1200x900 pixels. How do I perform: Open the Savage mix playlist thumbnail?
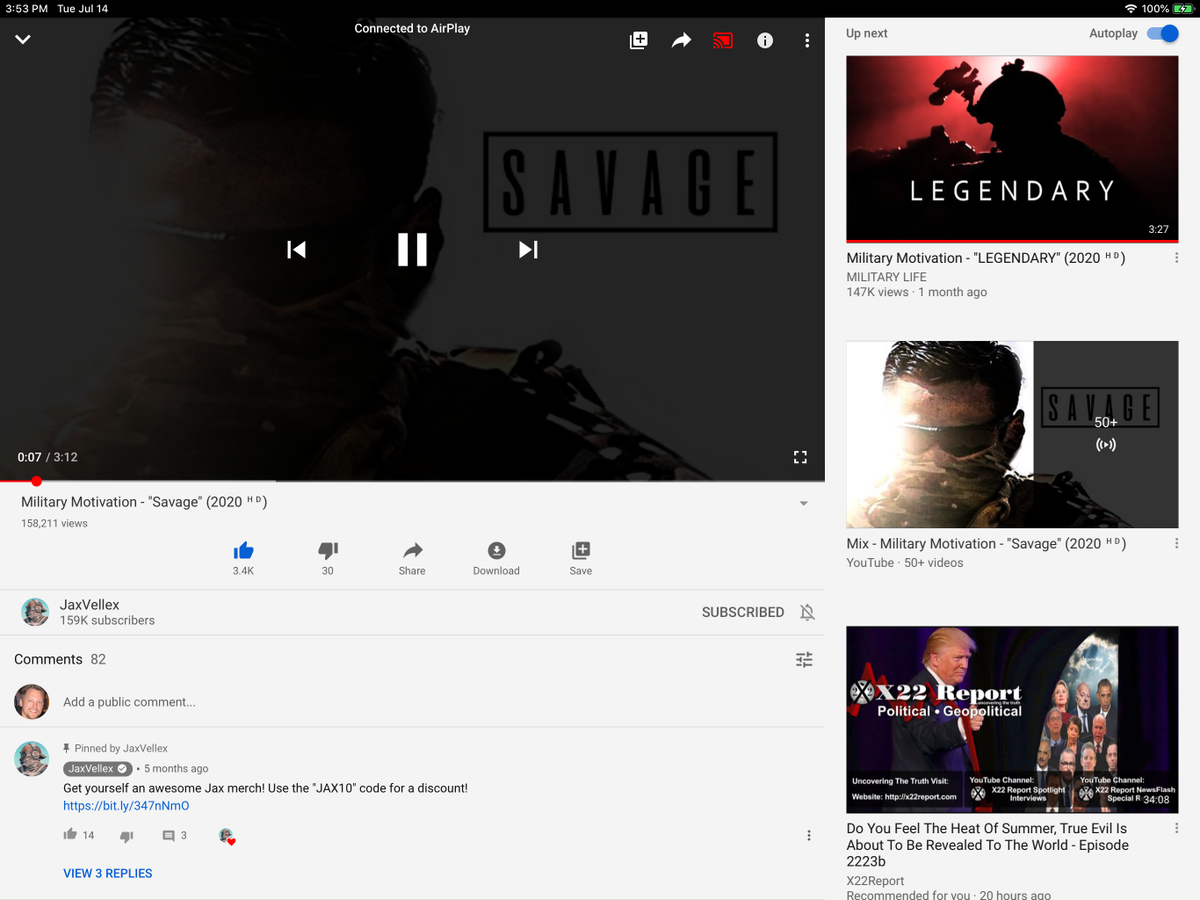[1012, 435]
